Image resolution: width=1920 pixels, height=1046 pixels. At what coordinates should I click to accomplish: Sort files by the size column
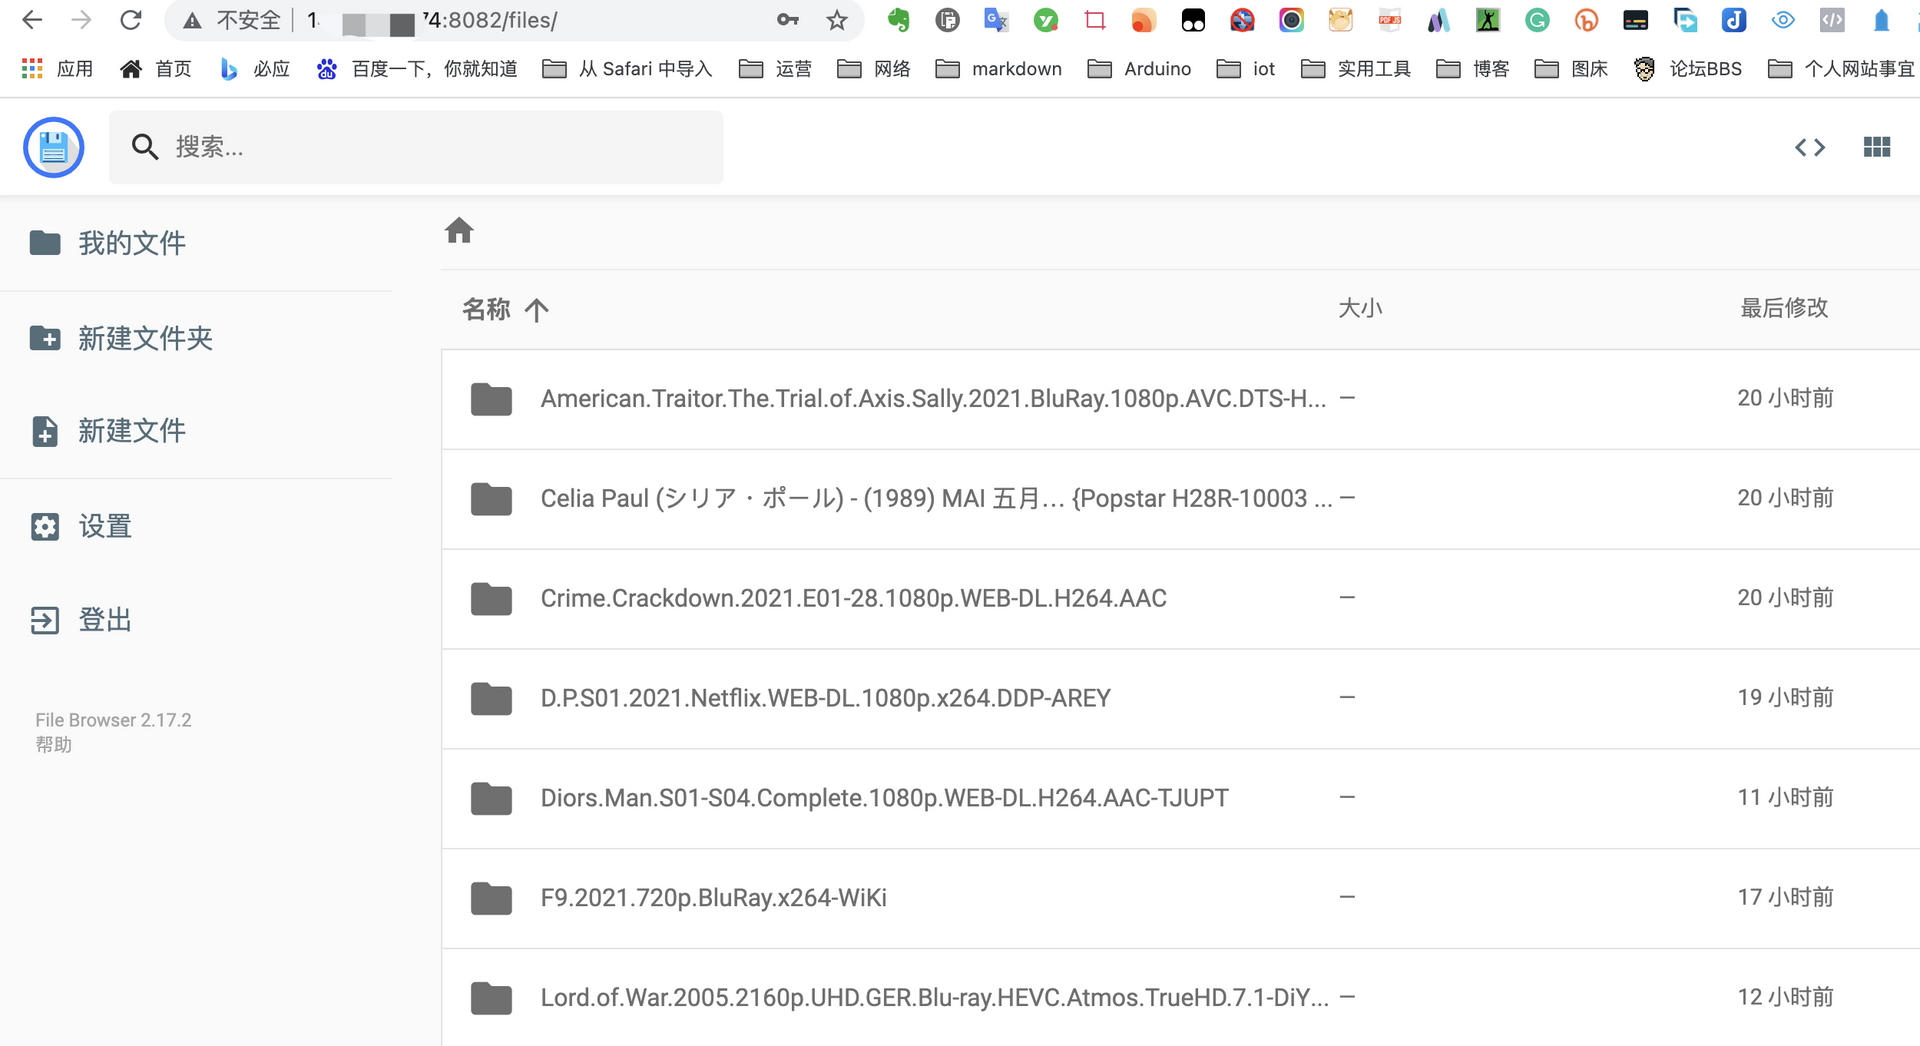[1360, 309]
